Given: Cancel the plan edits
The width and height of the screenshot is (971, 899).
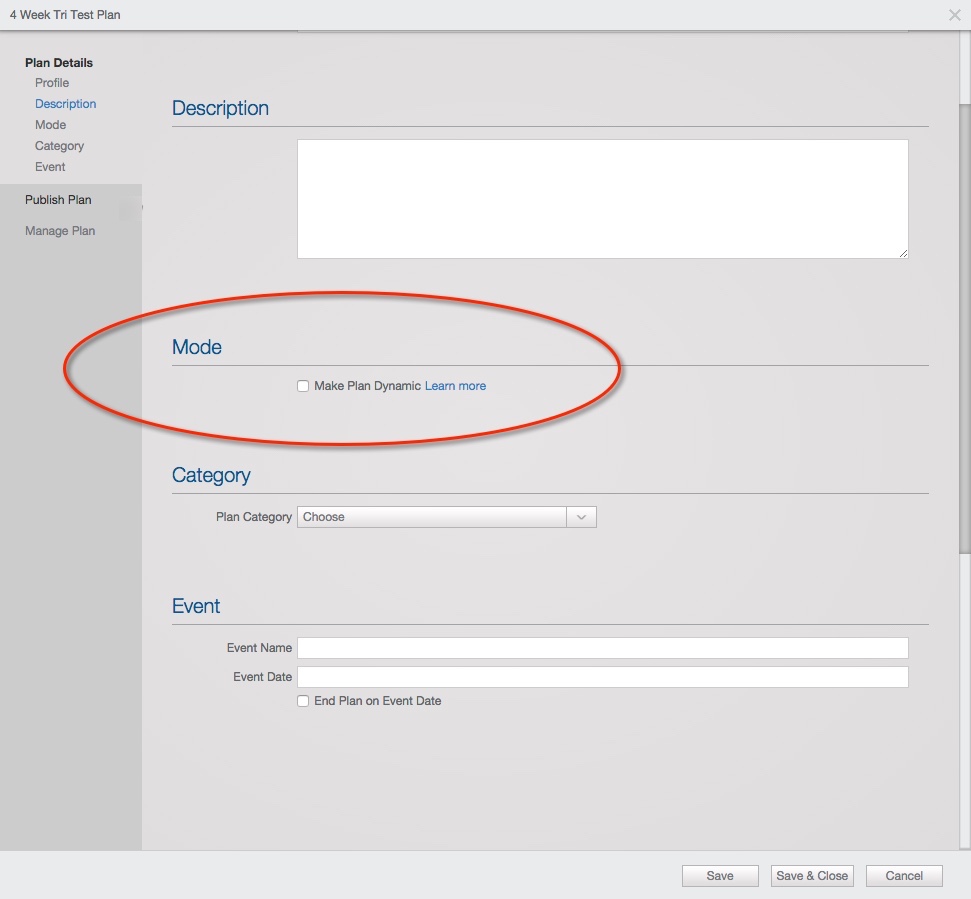Looking at the screenshot, I should 904,875.
